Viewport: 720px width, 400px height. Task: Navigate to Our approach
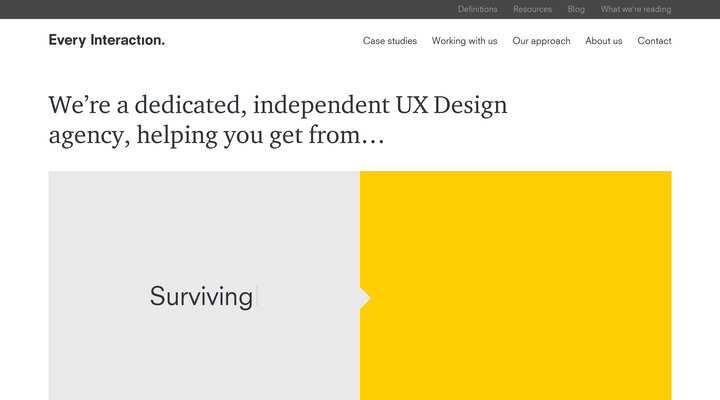click(541, 41)
